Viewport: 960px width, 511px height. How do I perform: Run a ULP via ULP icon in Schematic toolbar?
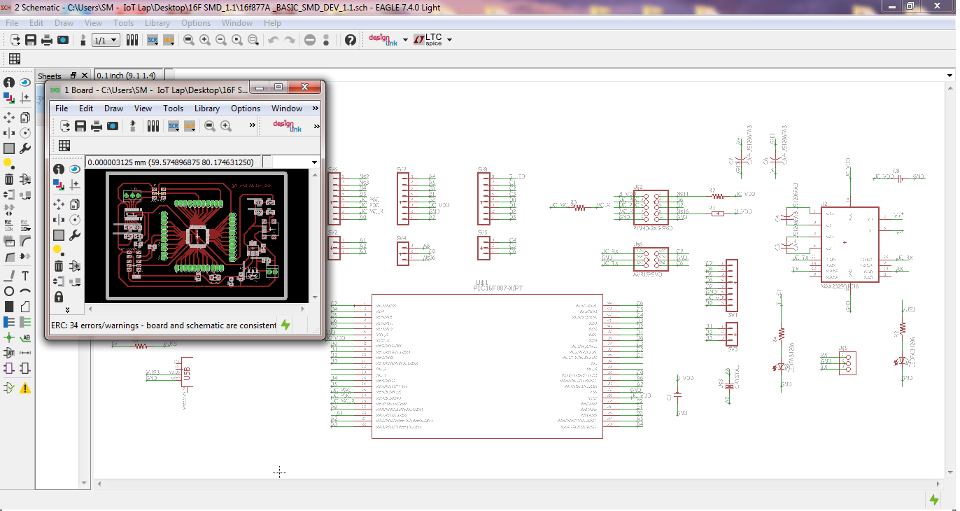168,40
